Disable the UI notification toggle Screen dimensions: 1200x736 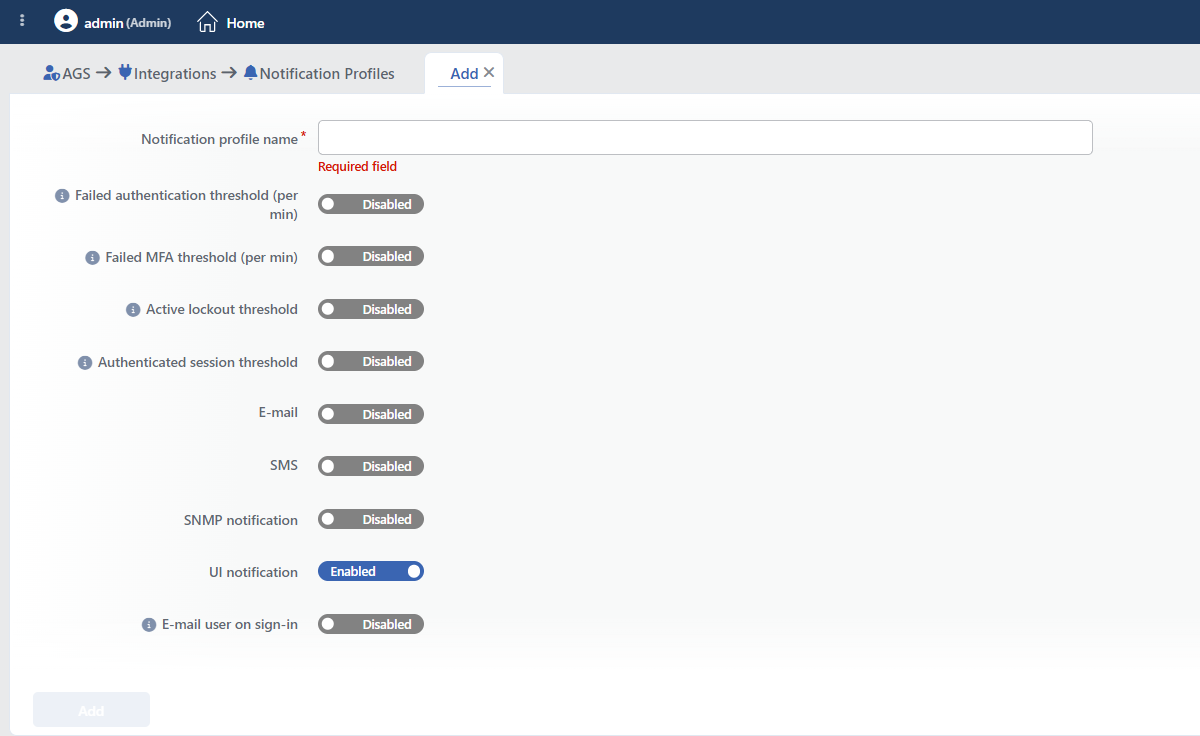[x=371, y=572]
